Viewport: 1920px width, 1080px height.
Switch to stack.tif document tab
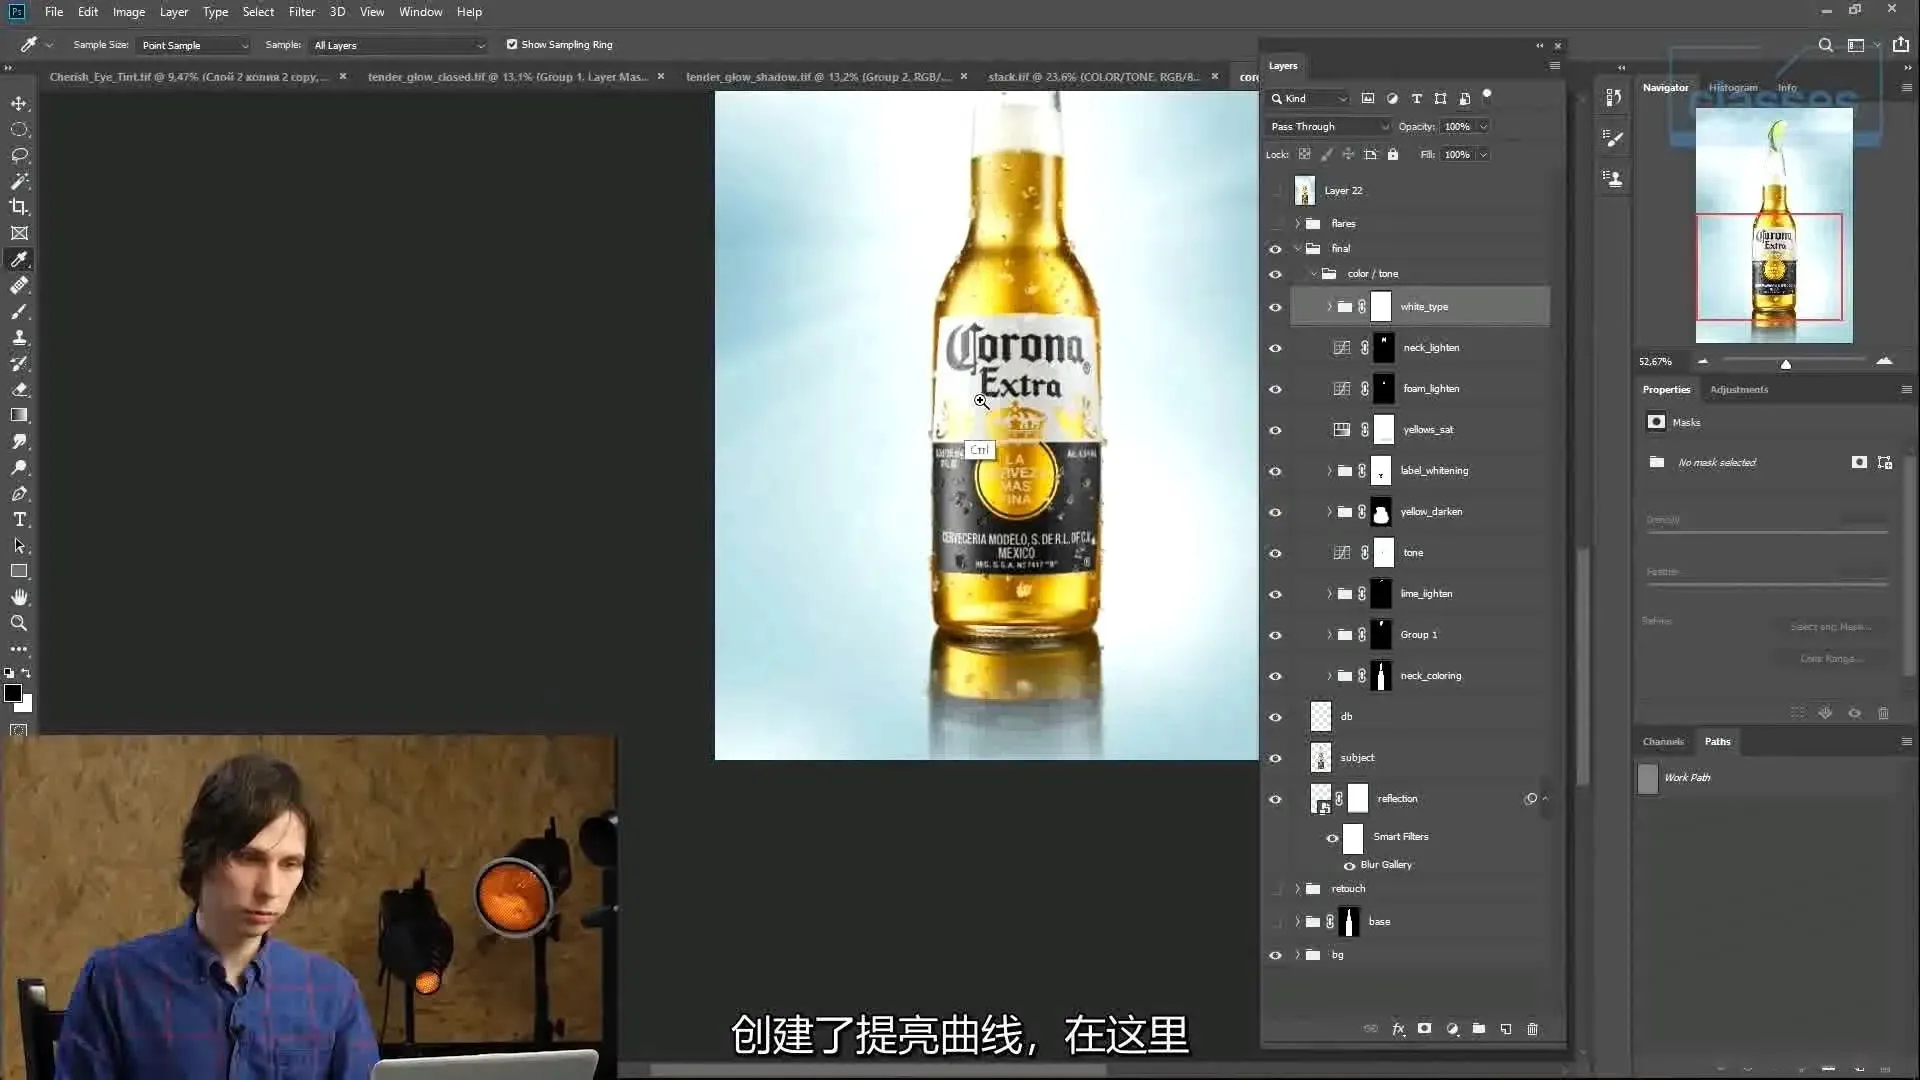click(1093, 76)
